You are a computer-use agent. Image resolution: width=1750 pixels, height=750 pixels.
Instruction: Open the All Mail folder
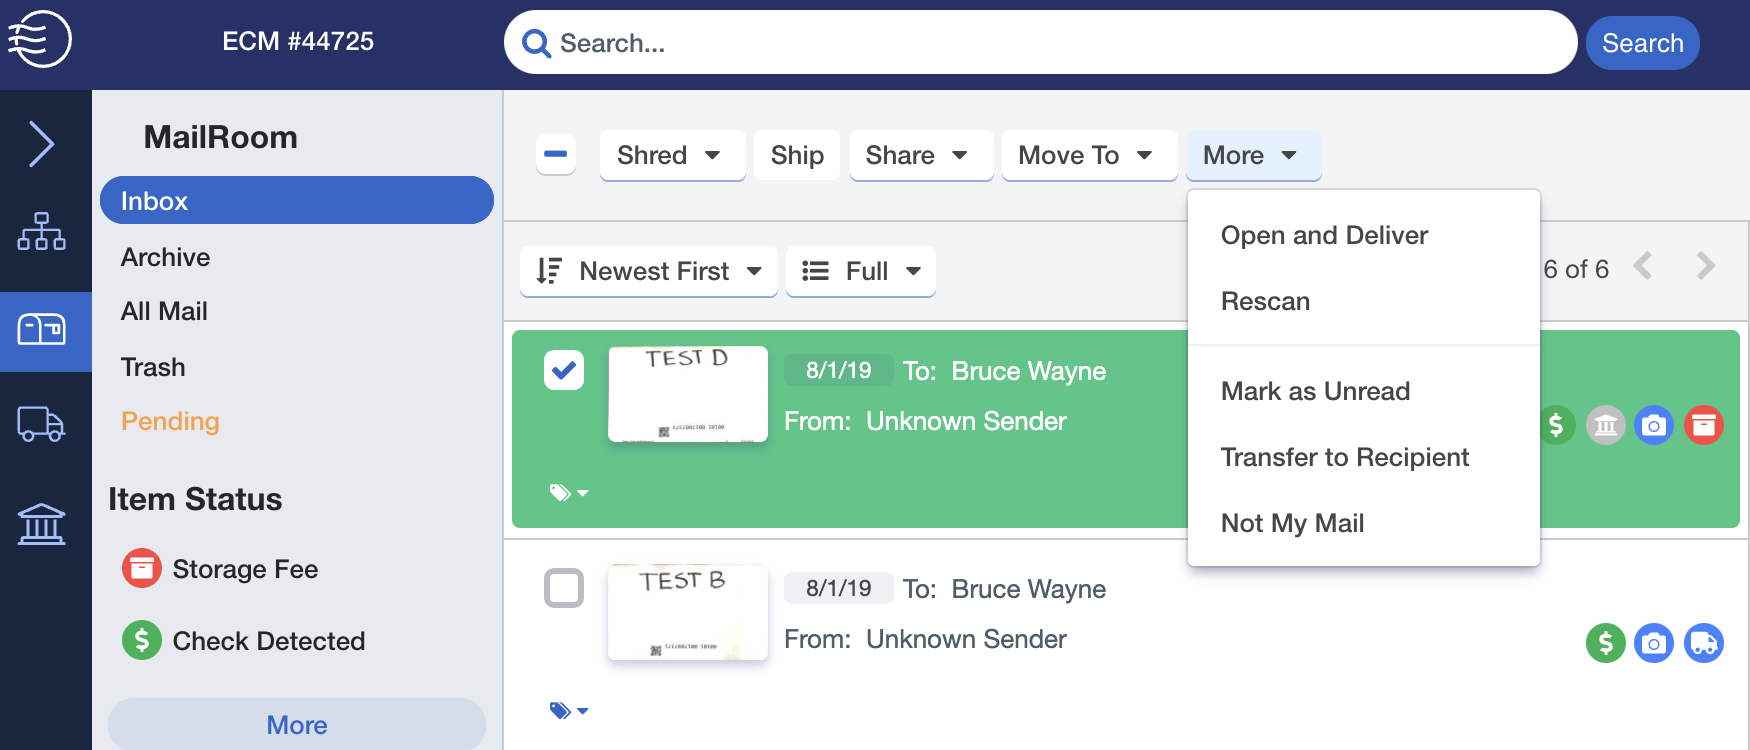point(164,311)
